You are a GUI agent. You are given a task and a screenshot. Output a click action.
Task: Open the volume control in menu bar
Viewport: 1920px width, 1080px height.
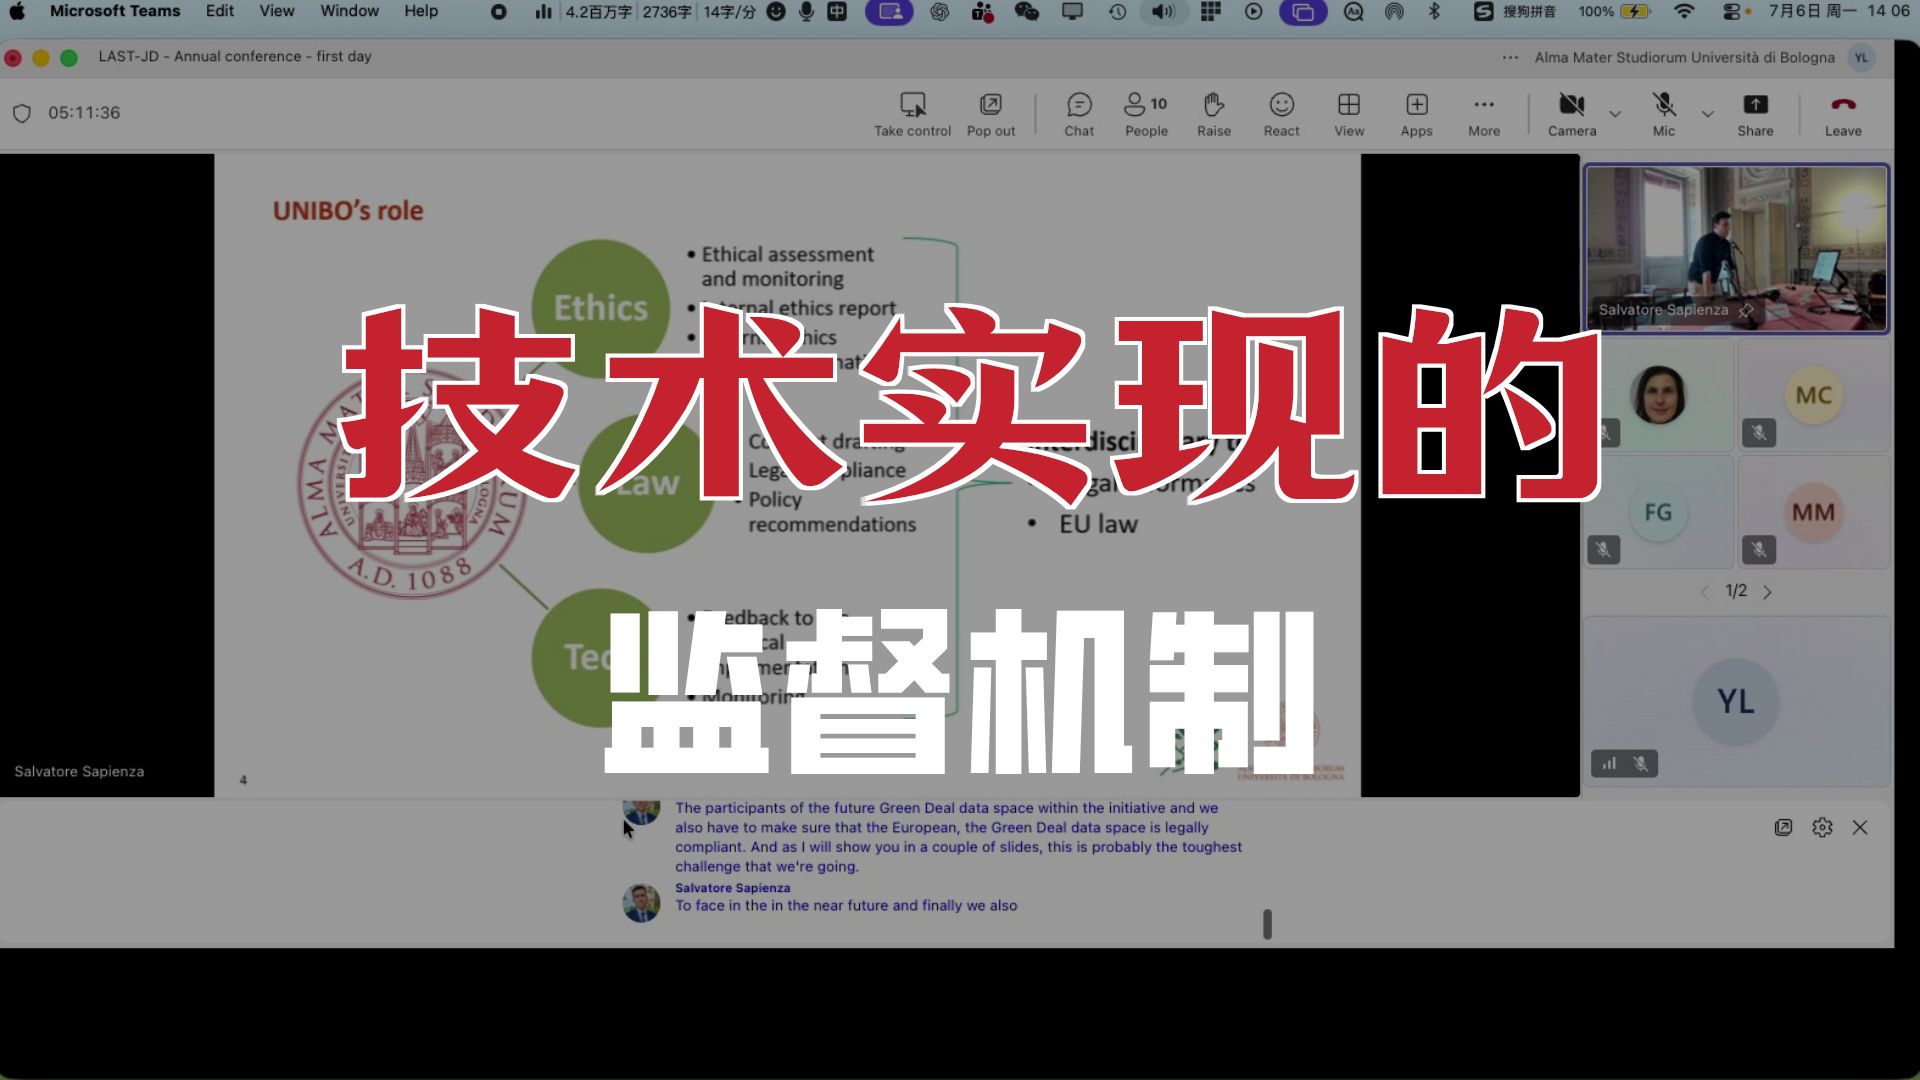tap(1162, 12)
